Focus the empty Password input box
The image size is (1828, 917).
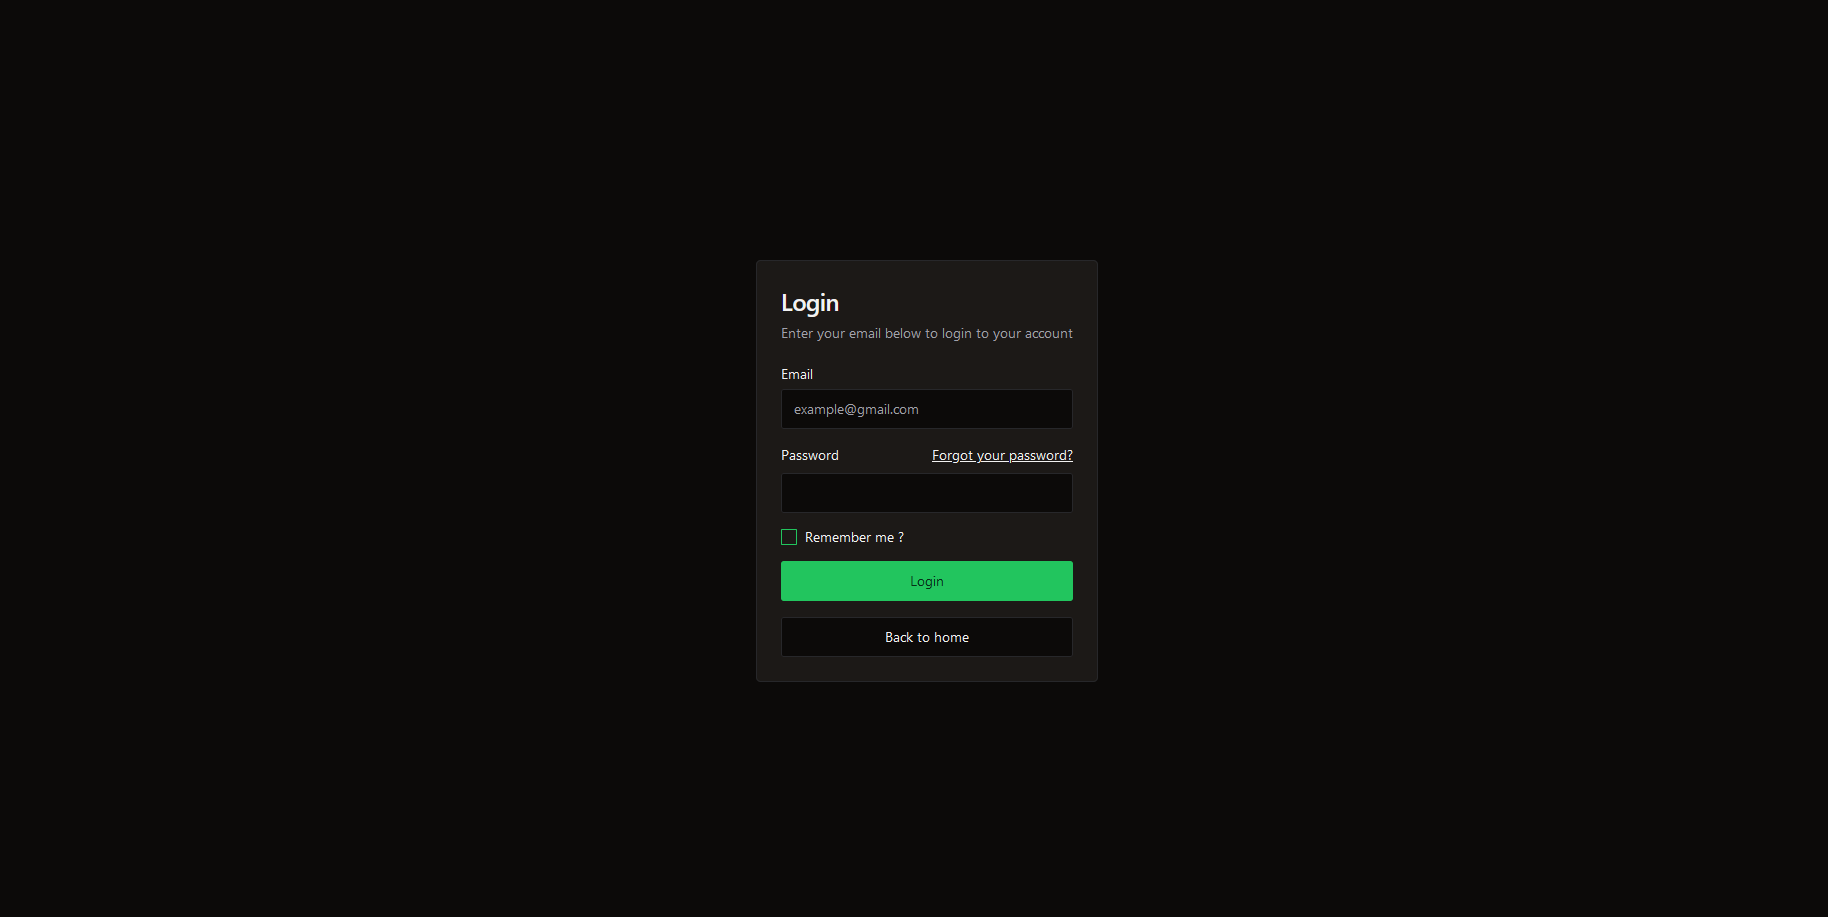[x=927, y=493]
